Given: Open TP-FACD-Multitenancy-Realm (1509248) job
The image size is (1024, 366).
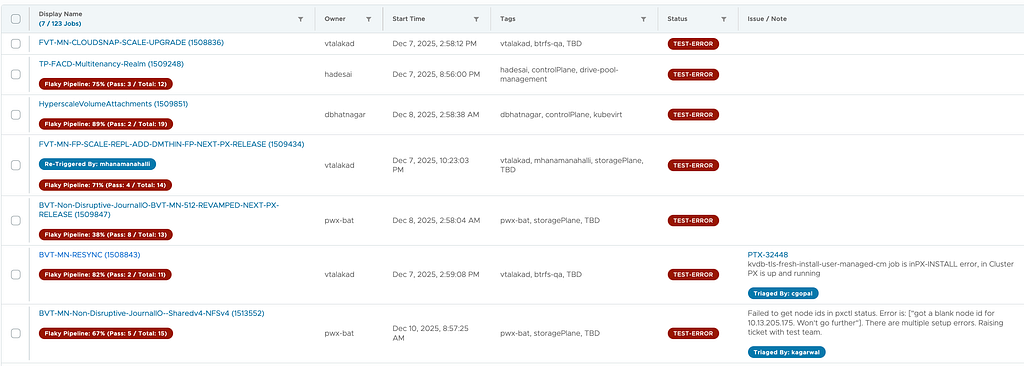Looking at the screenshot, I should pos(111,64).
